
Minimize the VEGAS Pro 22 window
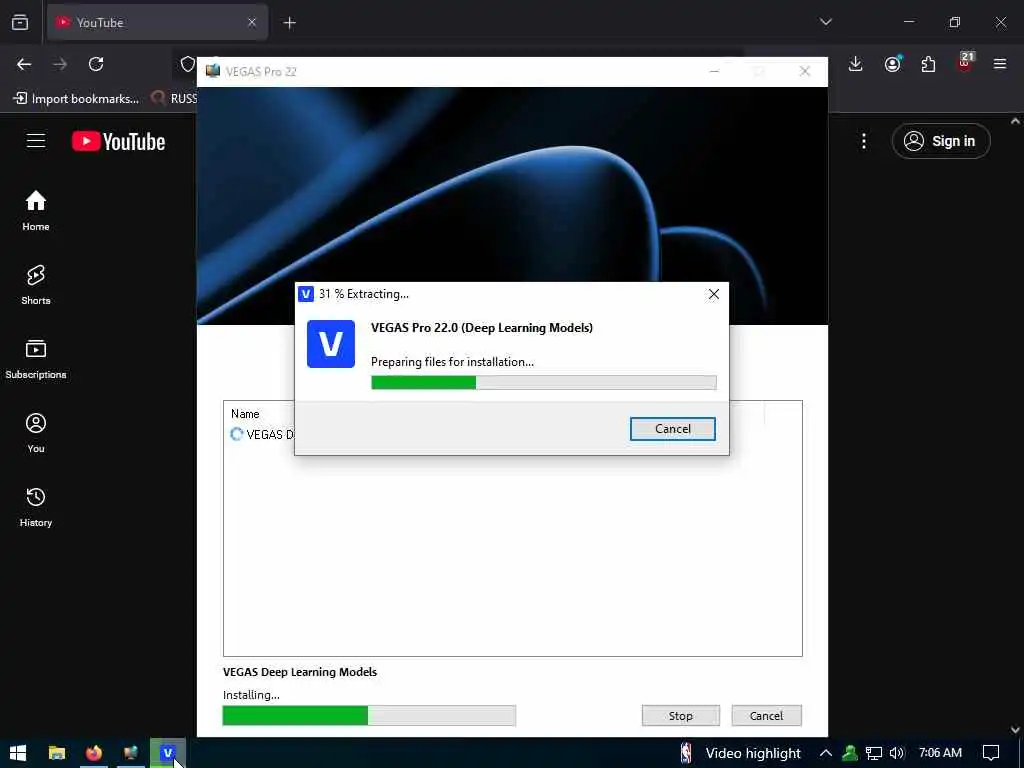[714, 71]
